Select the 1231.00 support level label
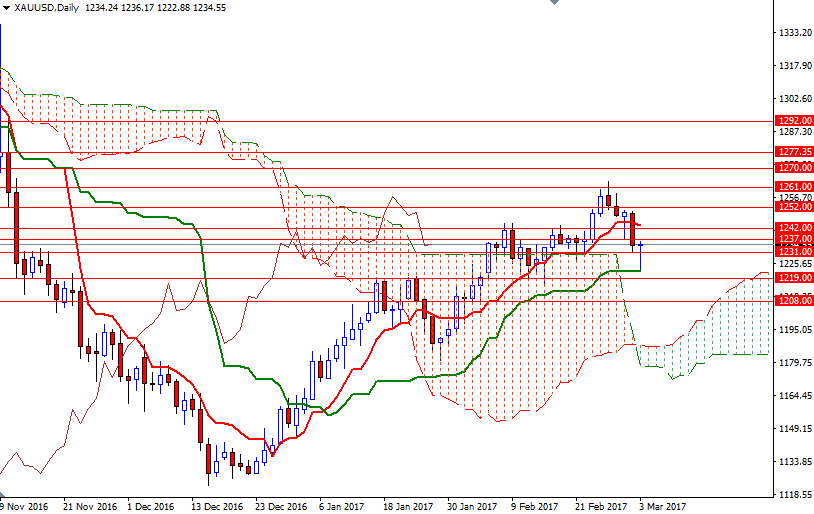 tap(793, 252)
